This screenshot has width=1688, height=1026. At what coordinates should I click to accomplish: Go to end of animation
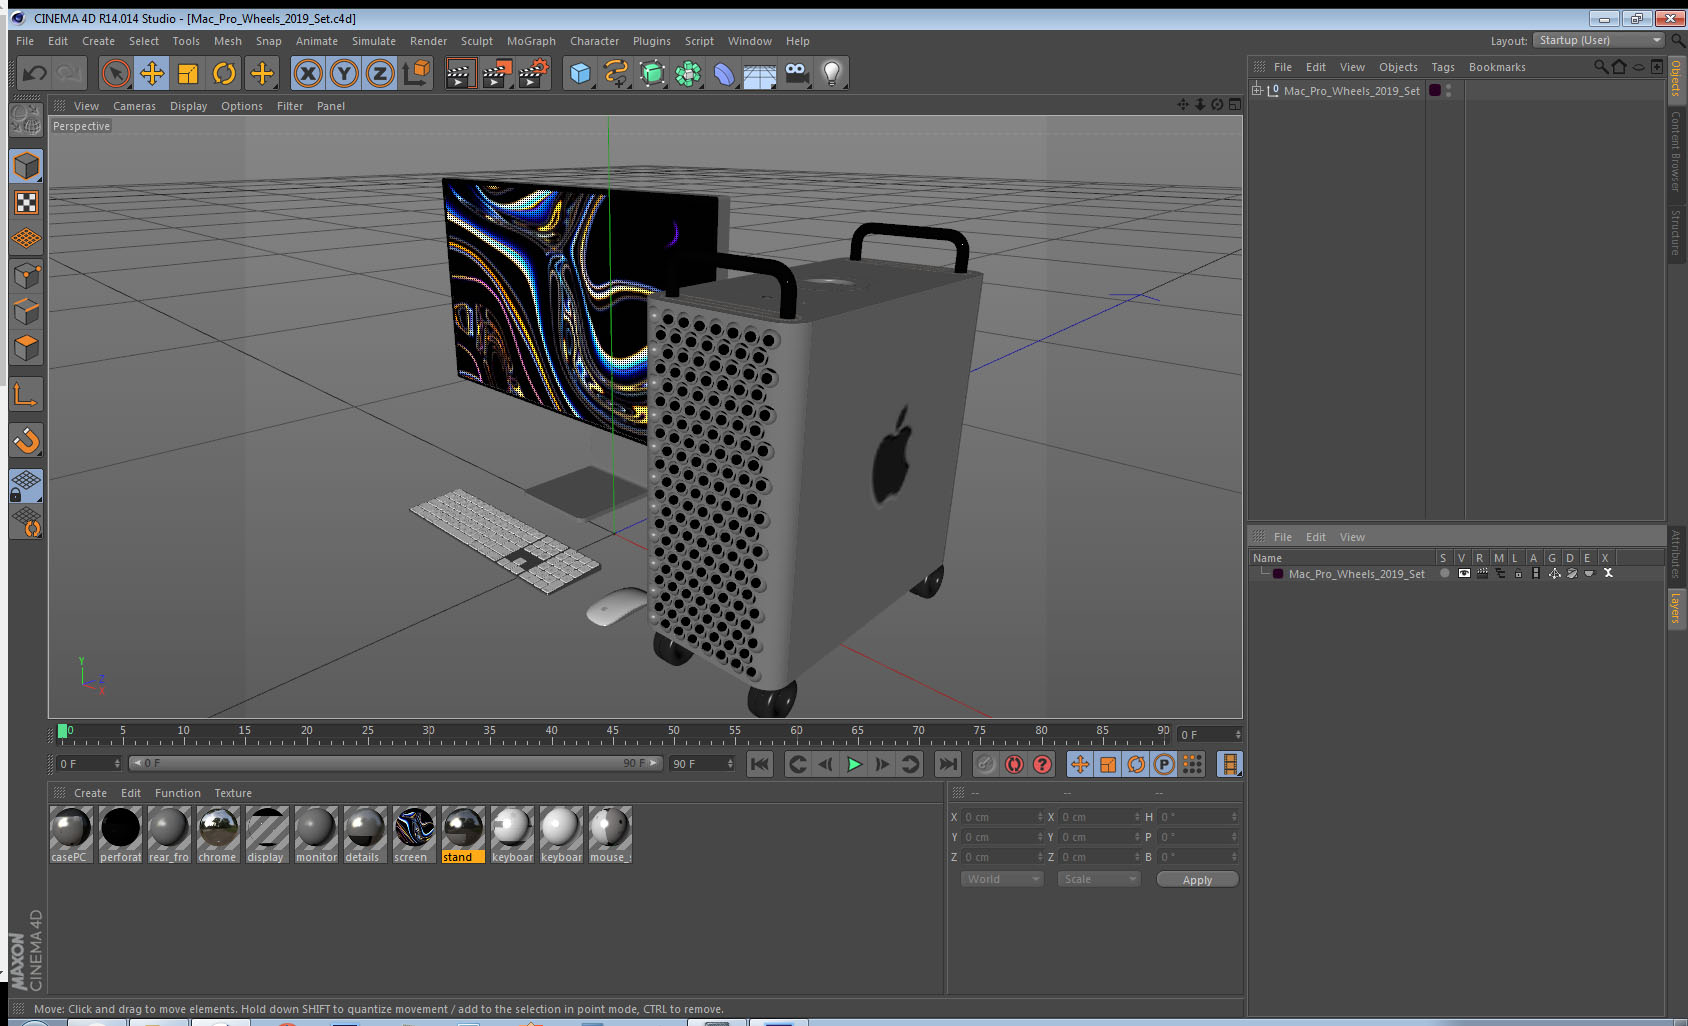947,764
